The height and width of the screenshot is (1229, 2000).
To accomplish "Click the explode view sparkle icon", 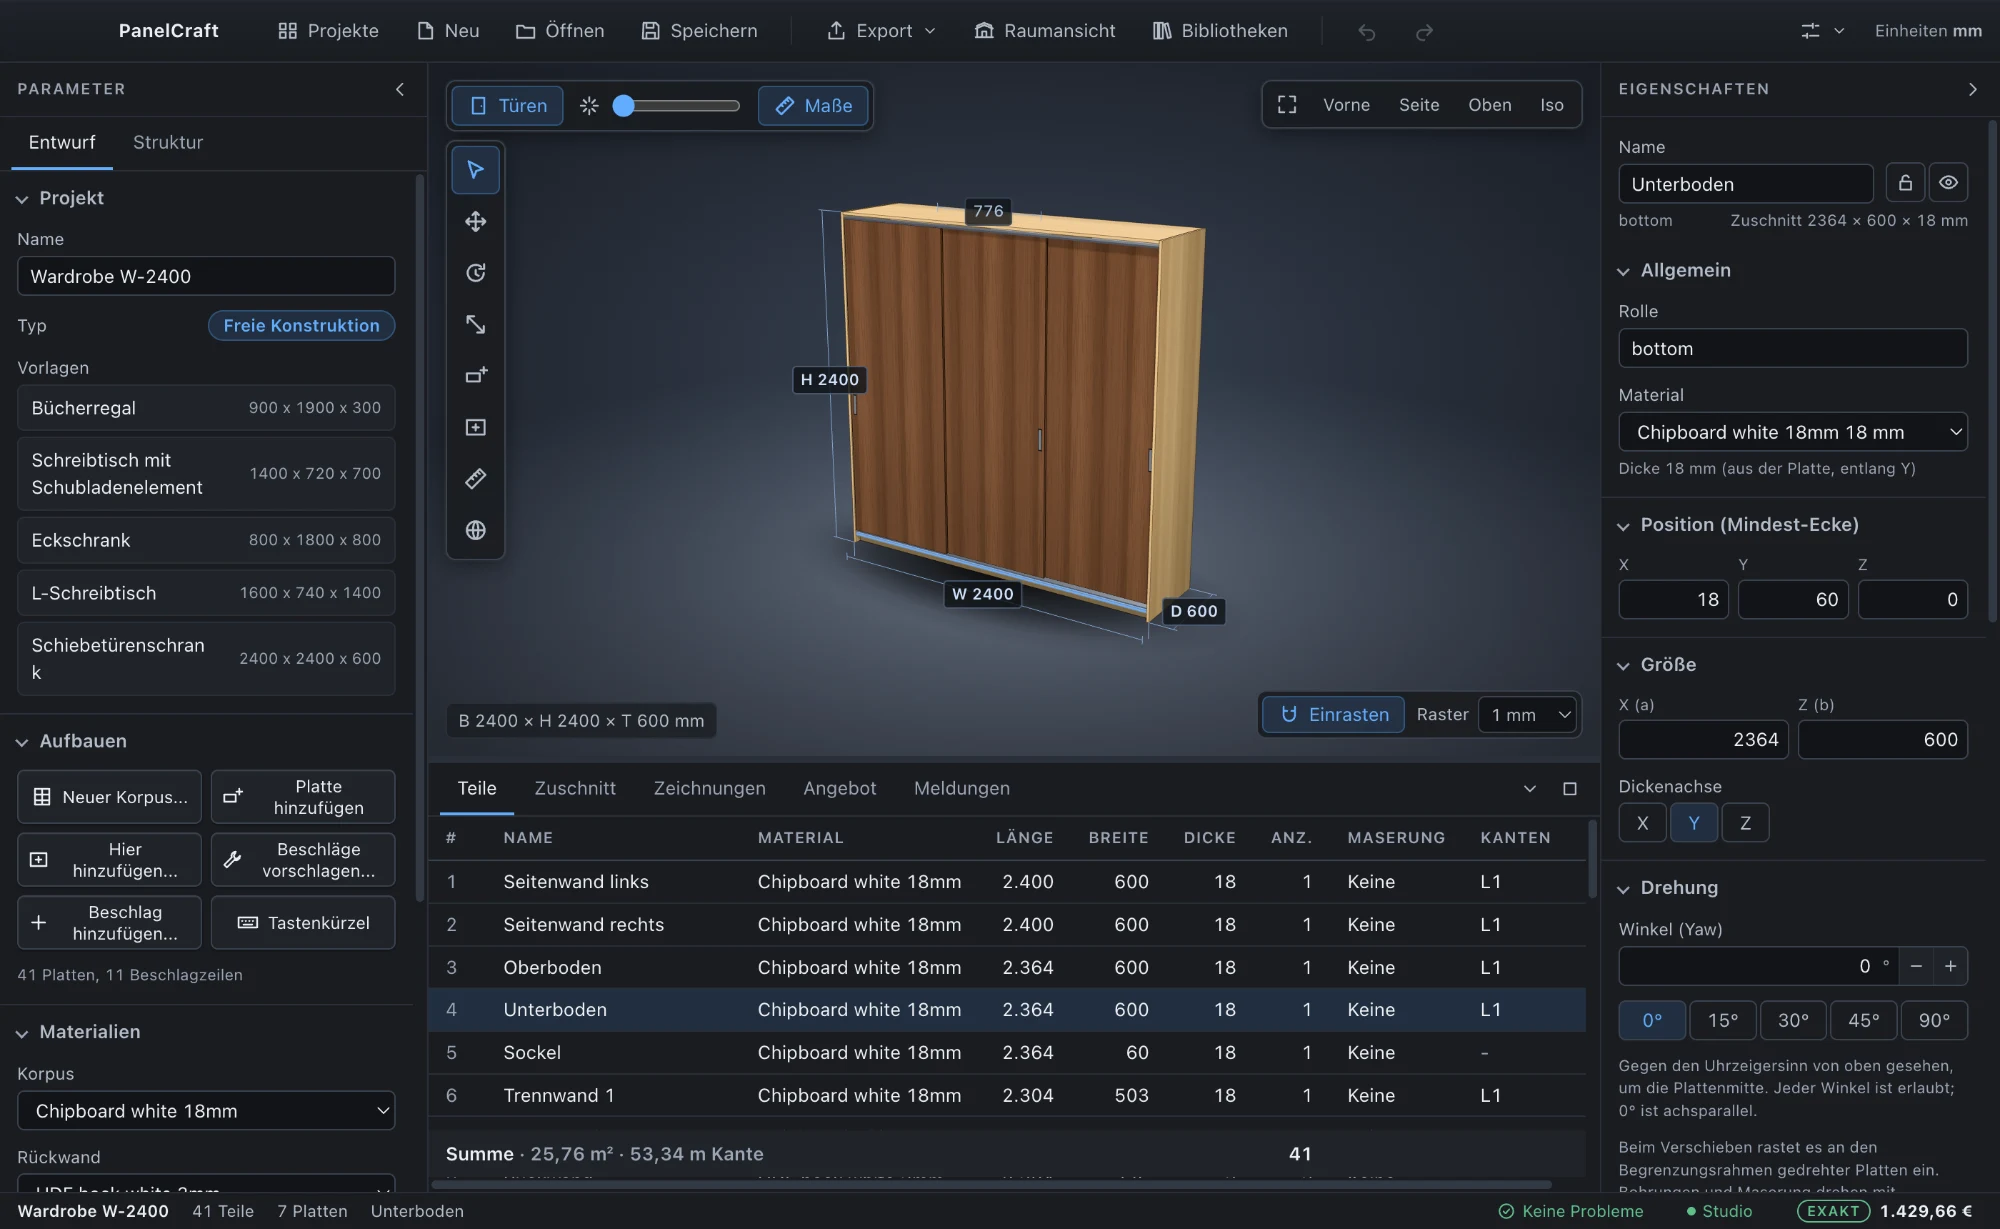I will pos(589,106).
